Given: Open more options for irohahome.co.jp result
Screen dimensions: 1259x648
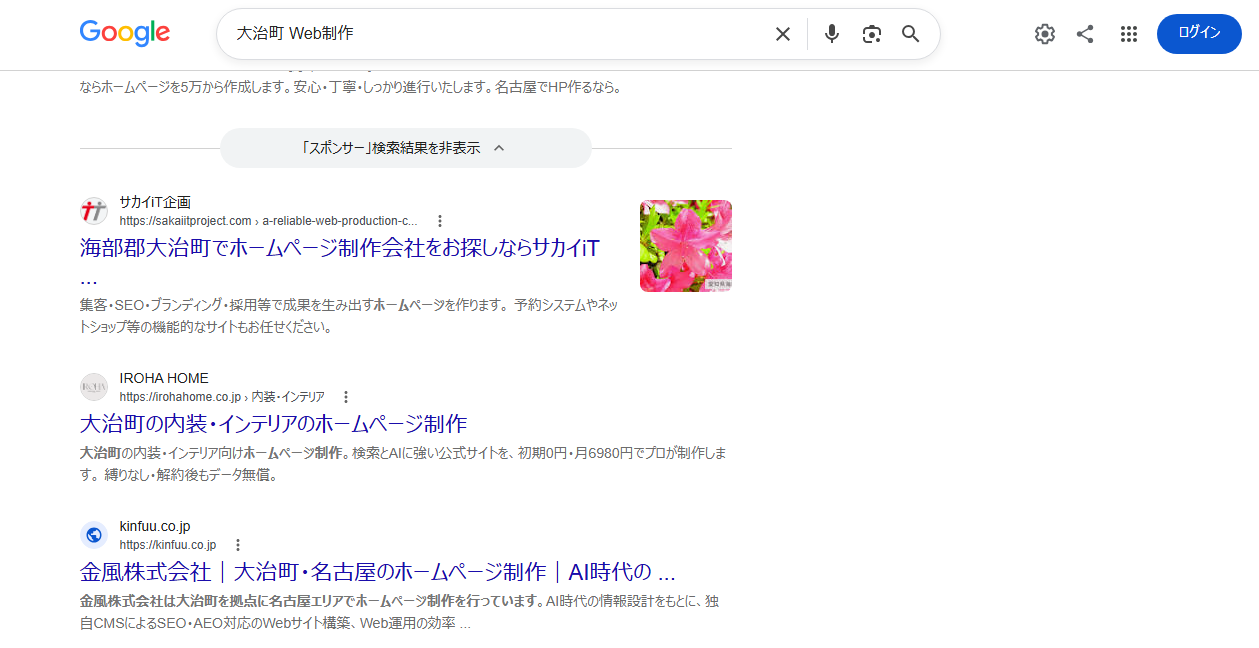Looking at the screenshot, I should coord(346,397).
